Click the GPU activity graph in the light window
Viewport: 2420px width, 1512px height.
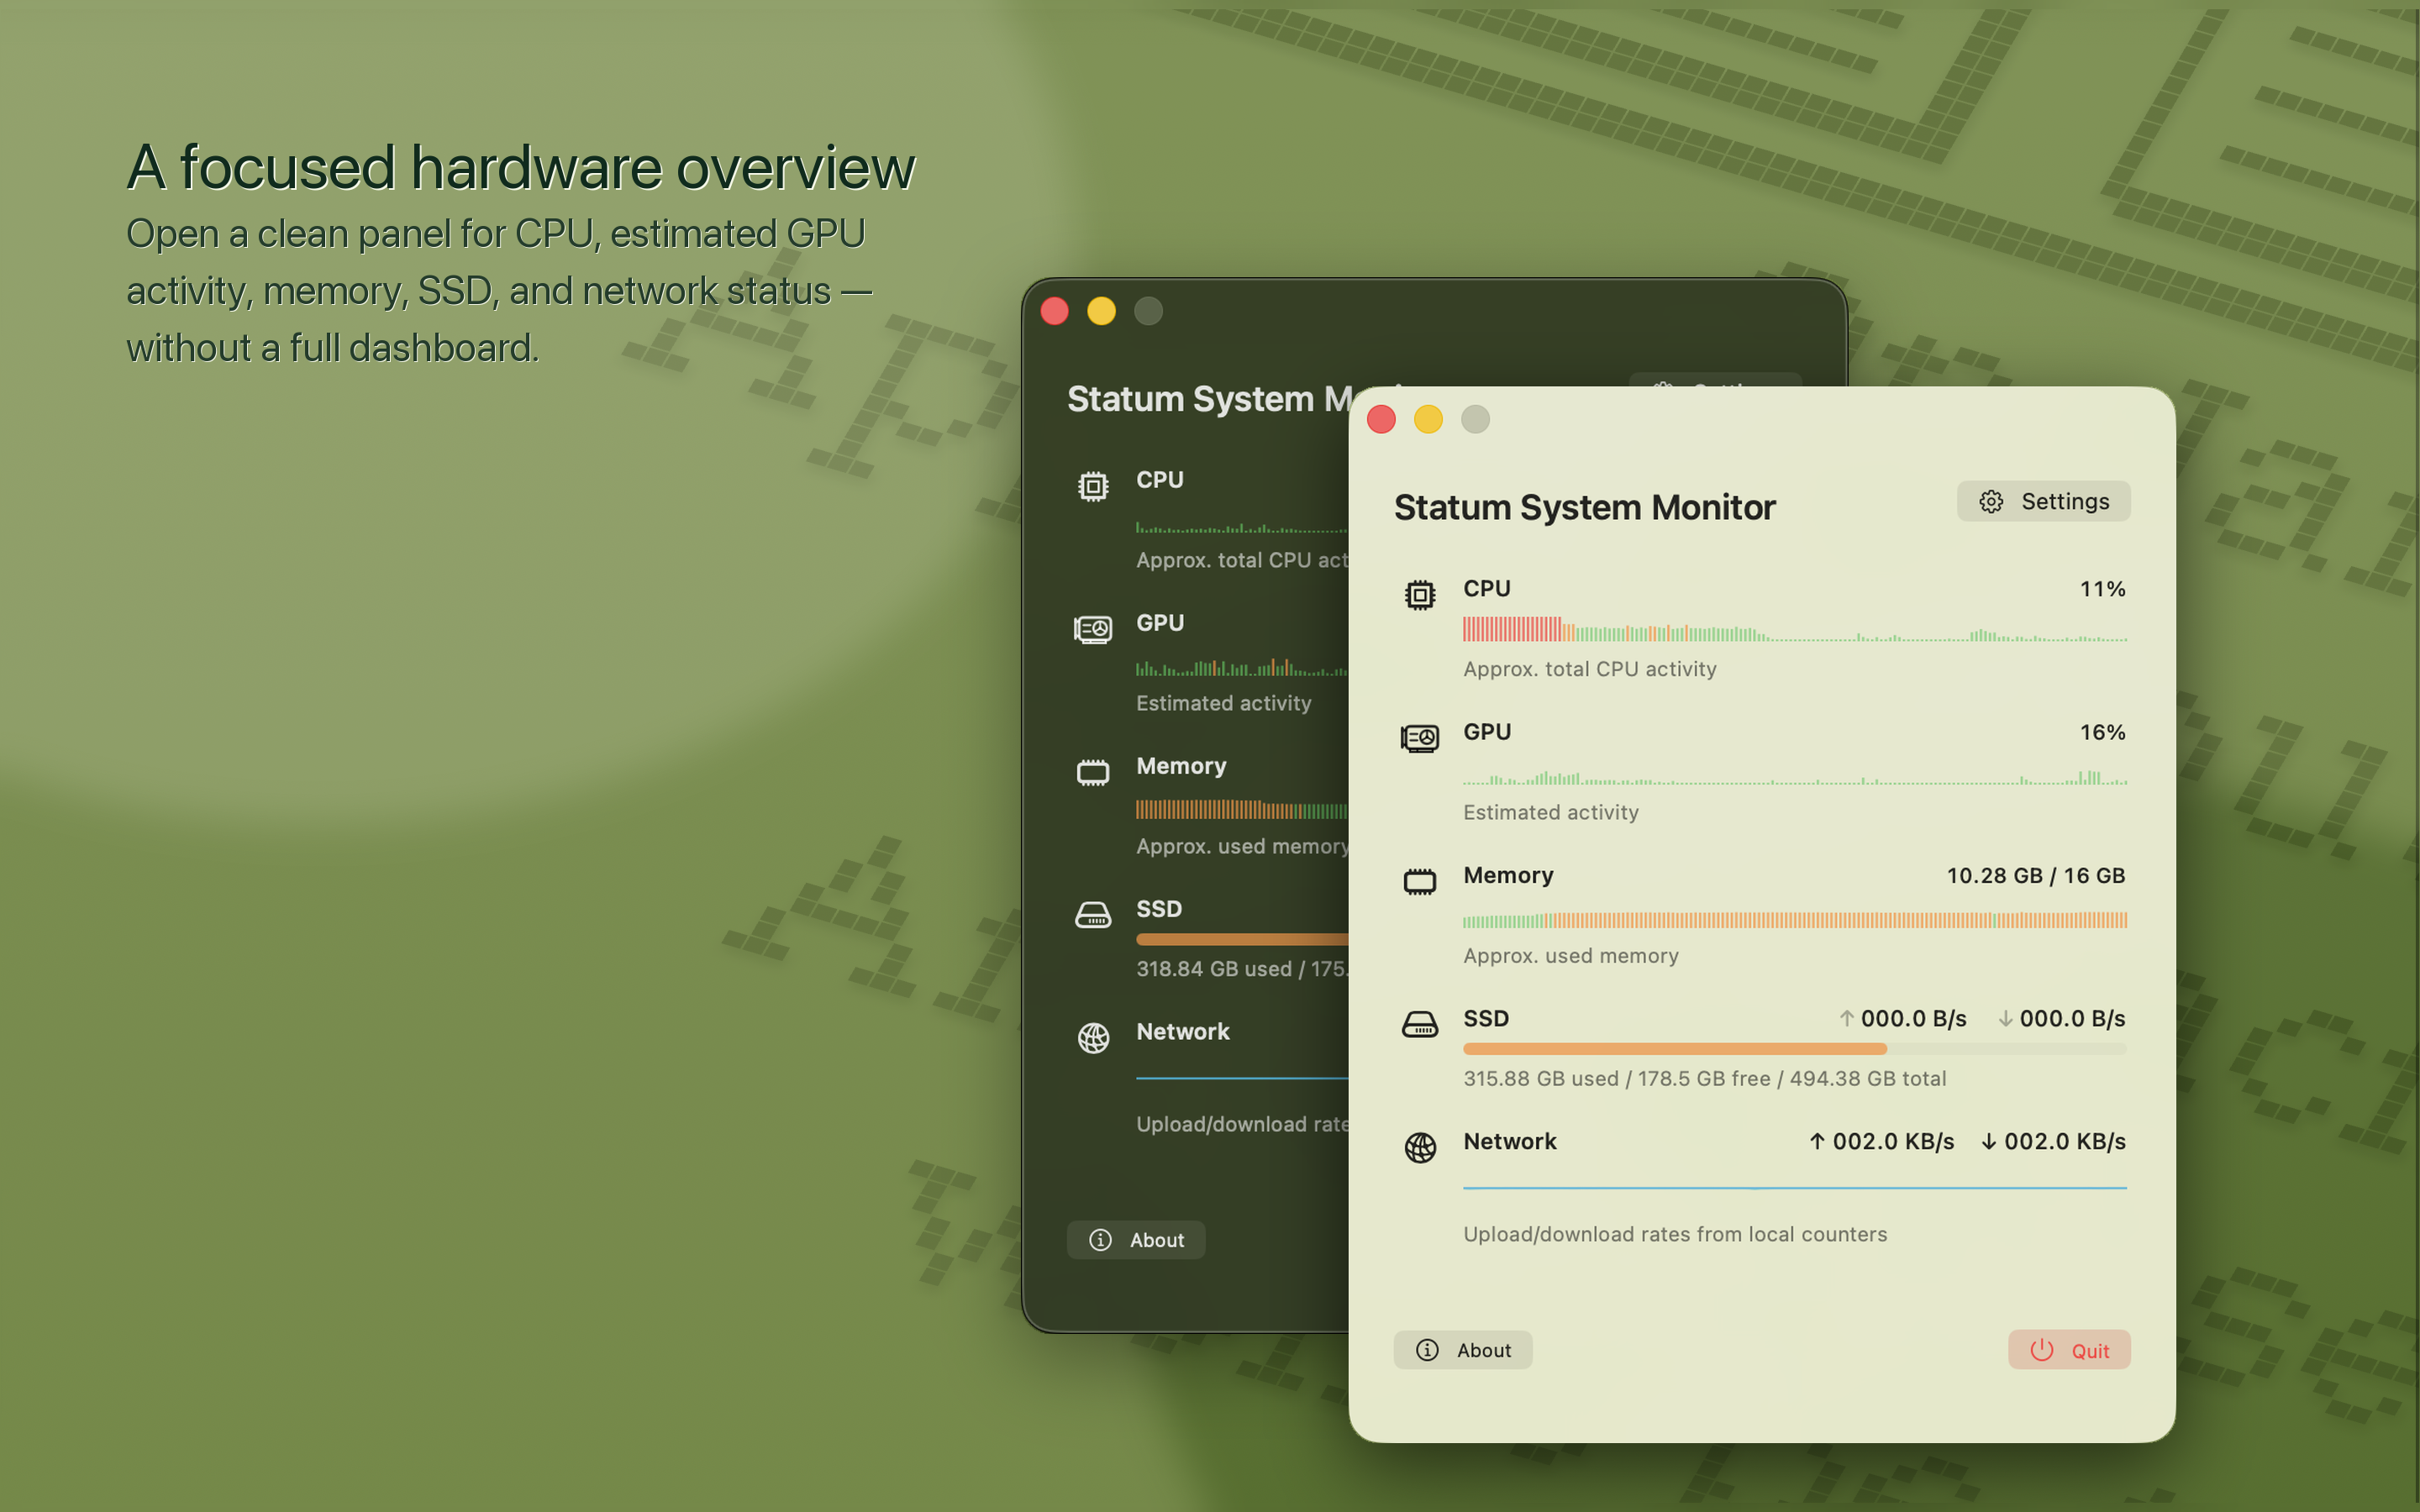pos(1794,777)
